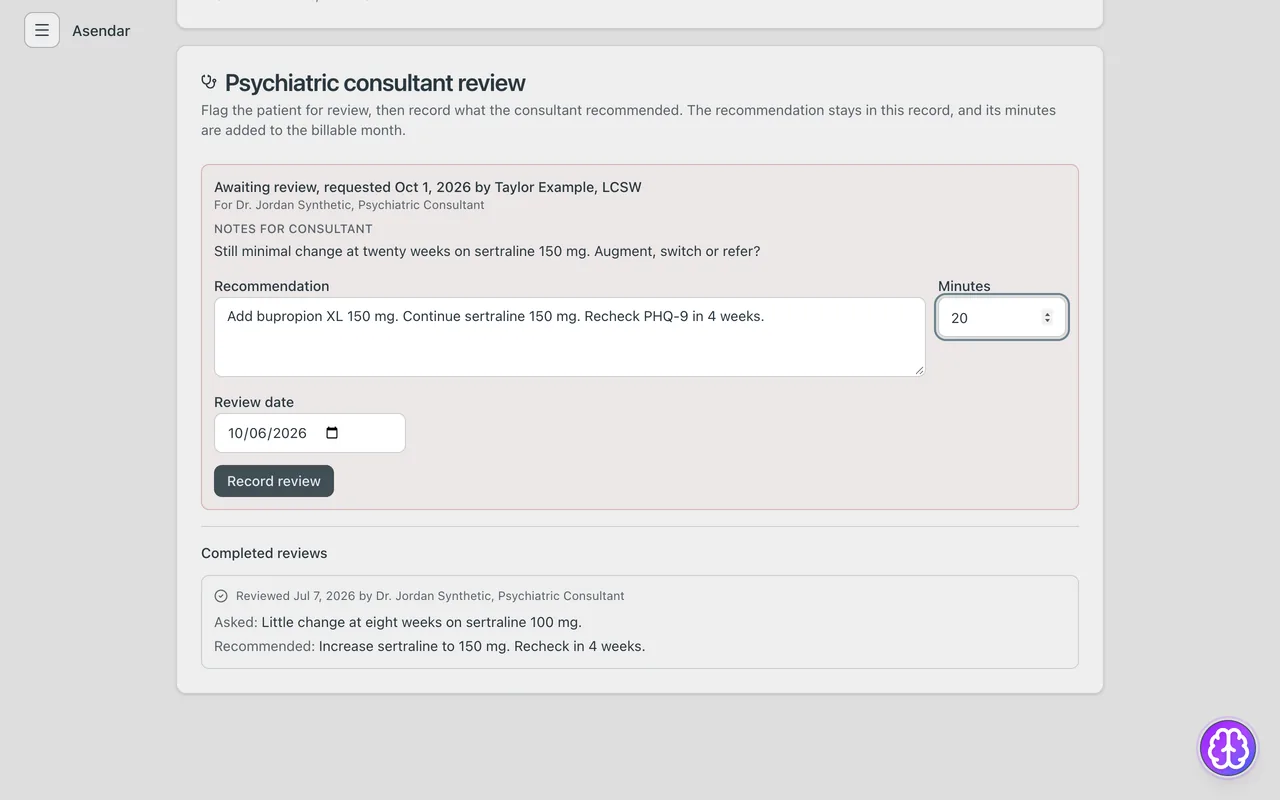
Task: Focus the Minutes number field
Action: click(1002, 318)
